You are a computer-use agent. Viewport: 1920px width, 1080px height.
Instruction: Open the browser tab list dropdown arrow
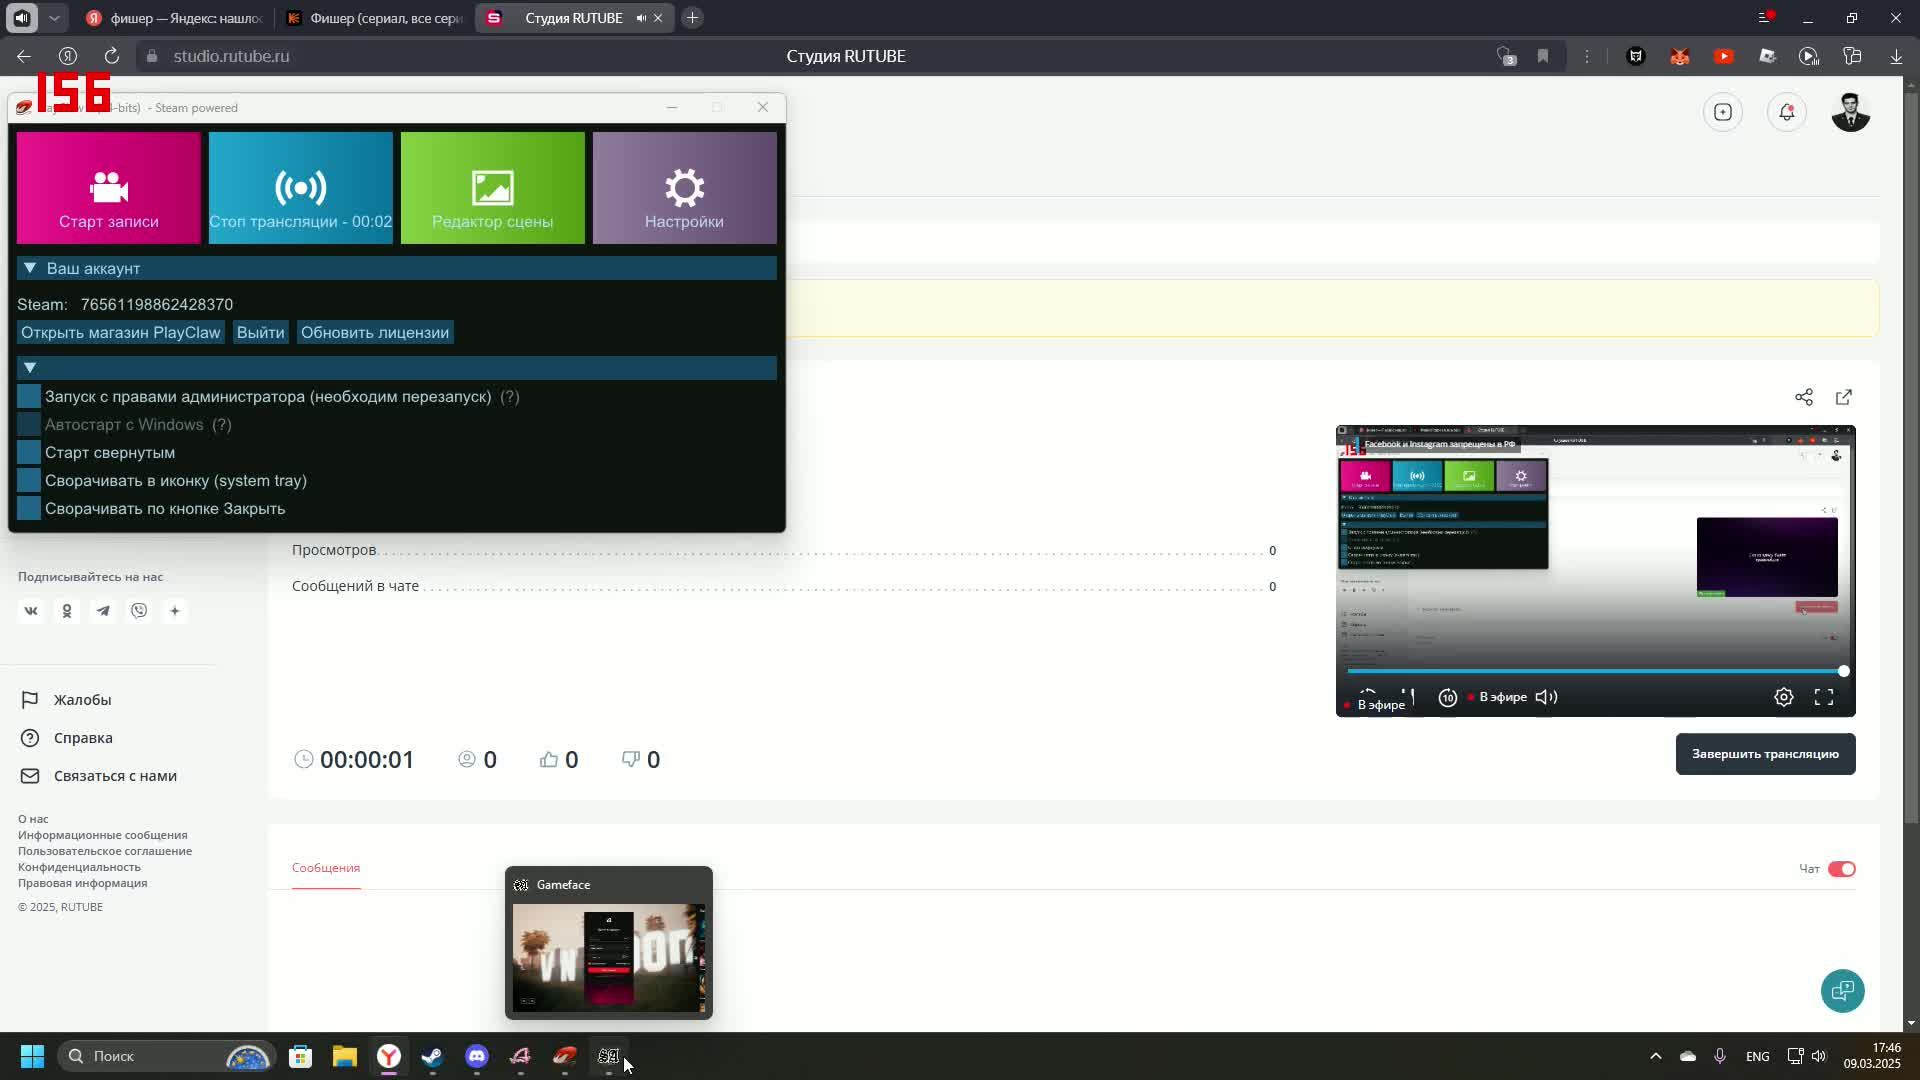coord(54,18)
